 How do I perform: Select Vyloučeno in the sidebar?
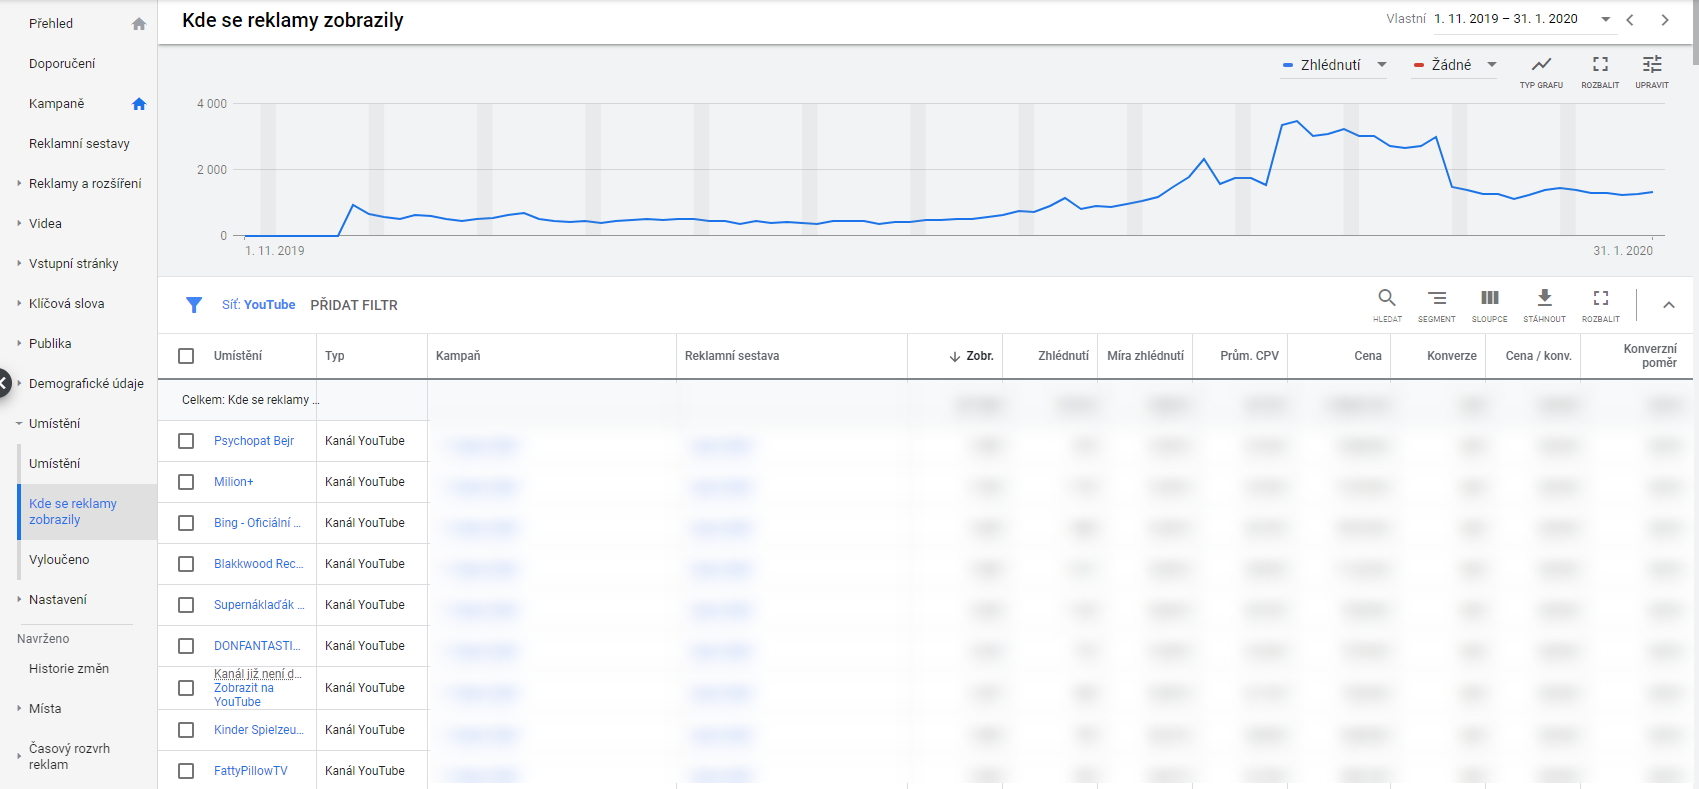(59, 560)
